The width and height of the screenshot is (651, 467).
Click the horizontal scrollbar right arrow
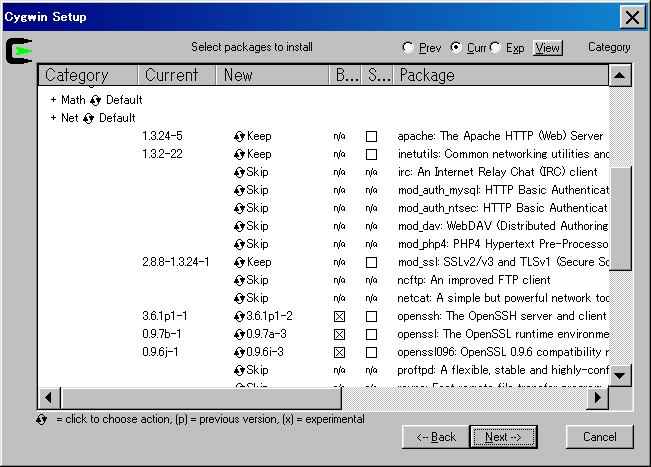coord(597,398)
